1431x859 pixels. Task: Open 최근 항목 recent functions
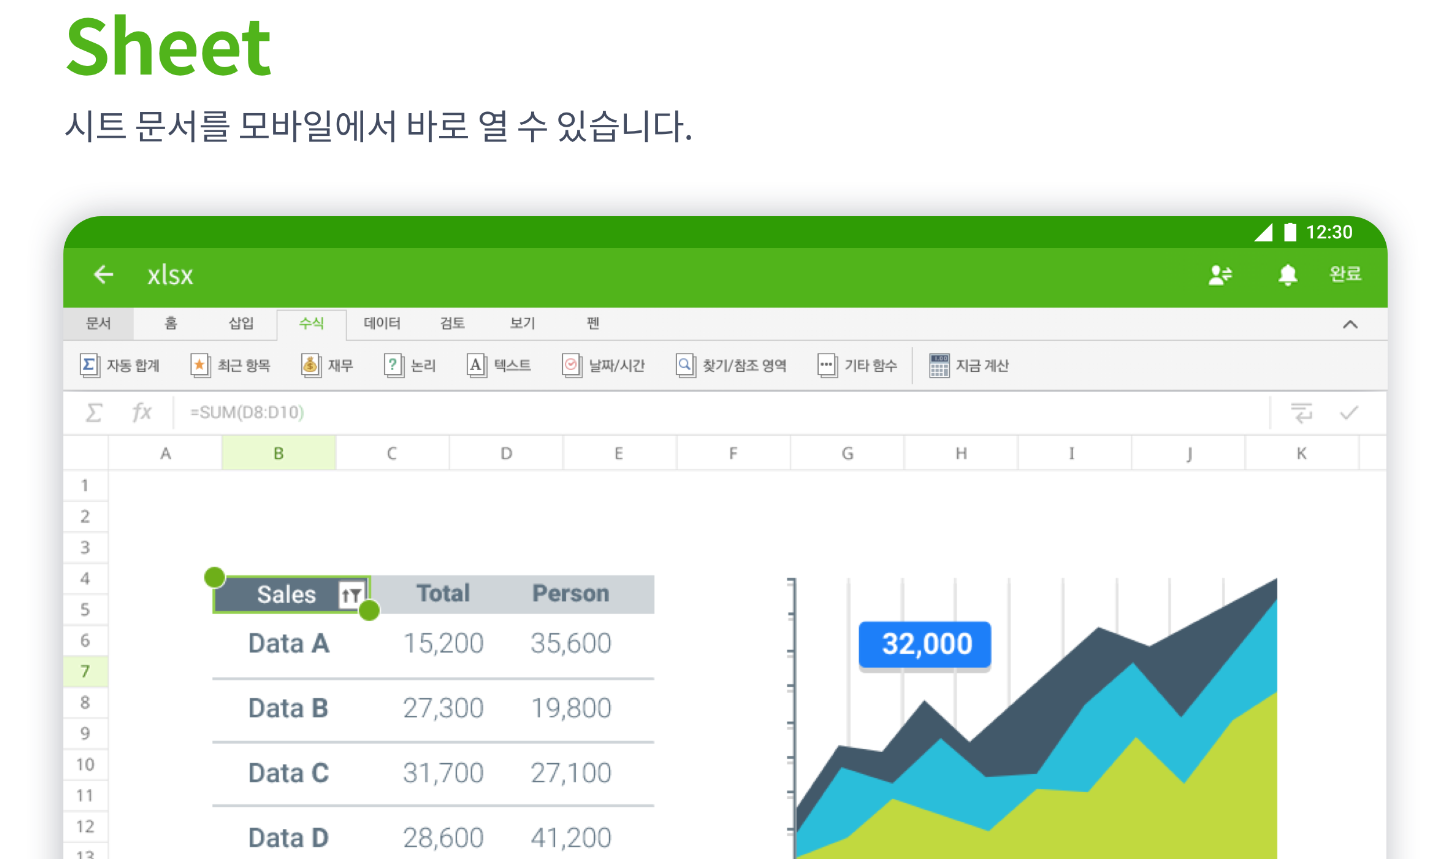pos(231,365)
